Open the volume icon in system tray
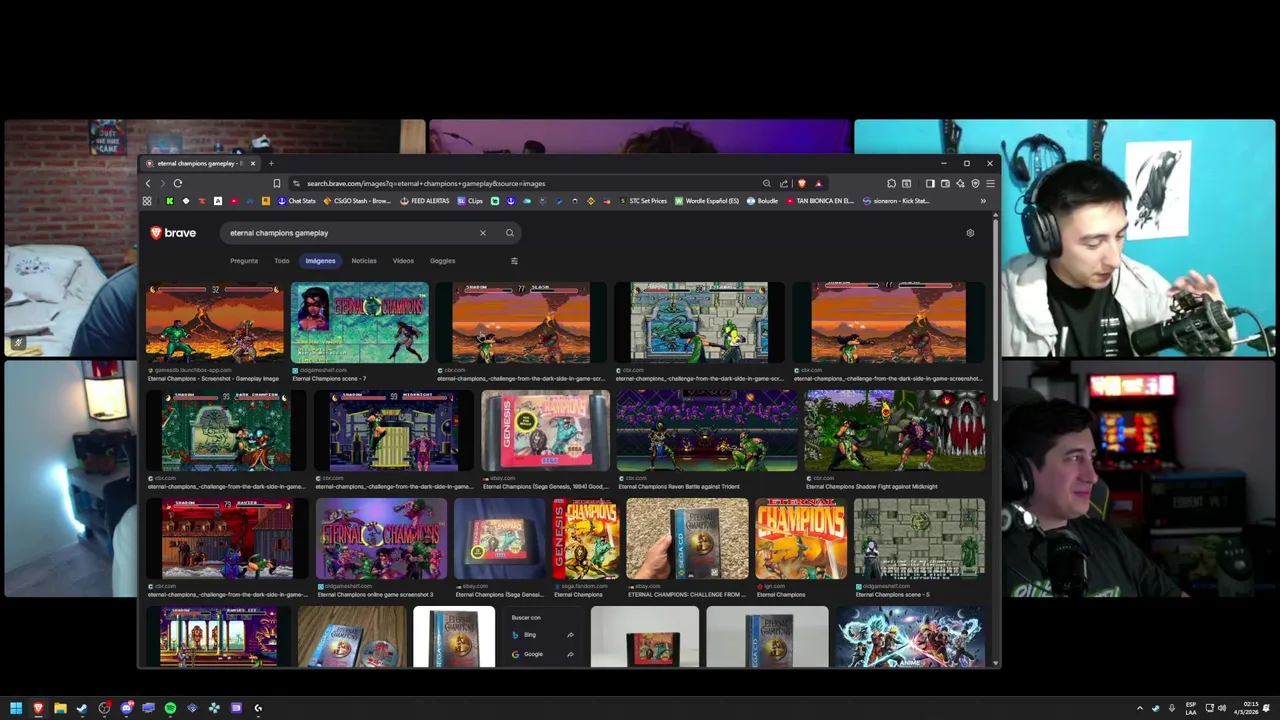This screenshot has width=1280, height=720. click(1222, 708)
